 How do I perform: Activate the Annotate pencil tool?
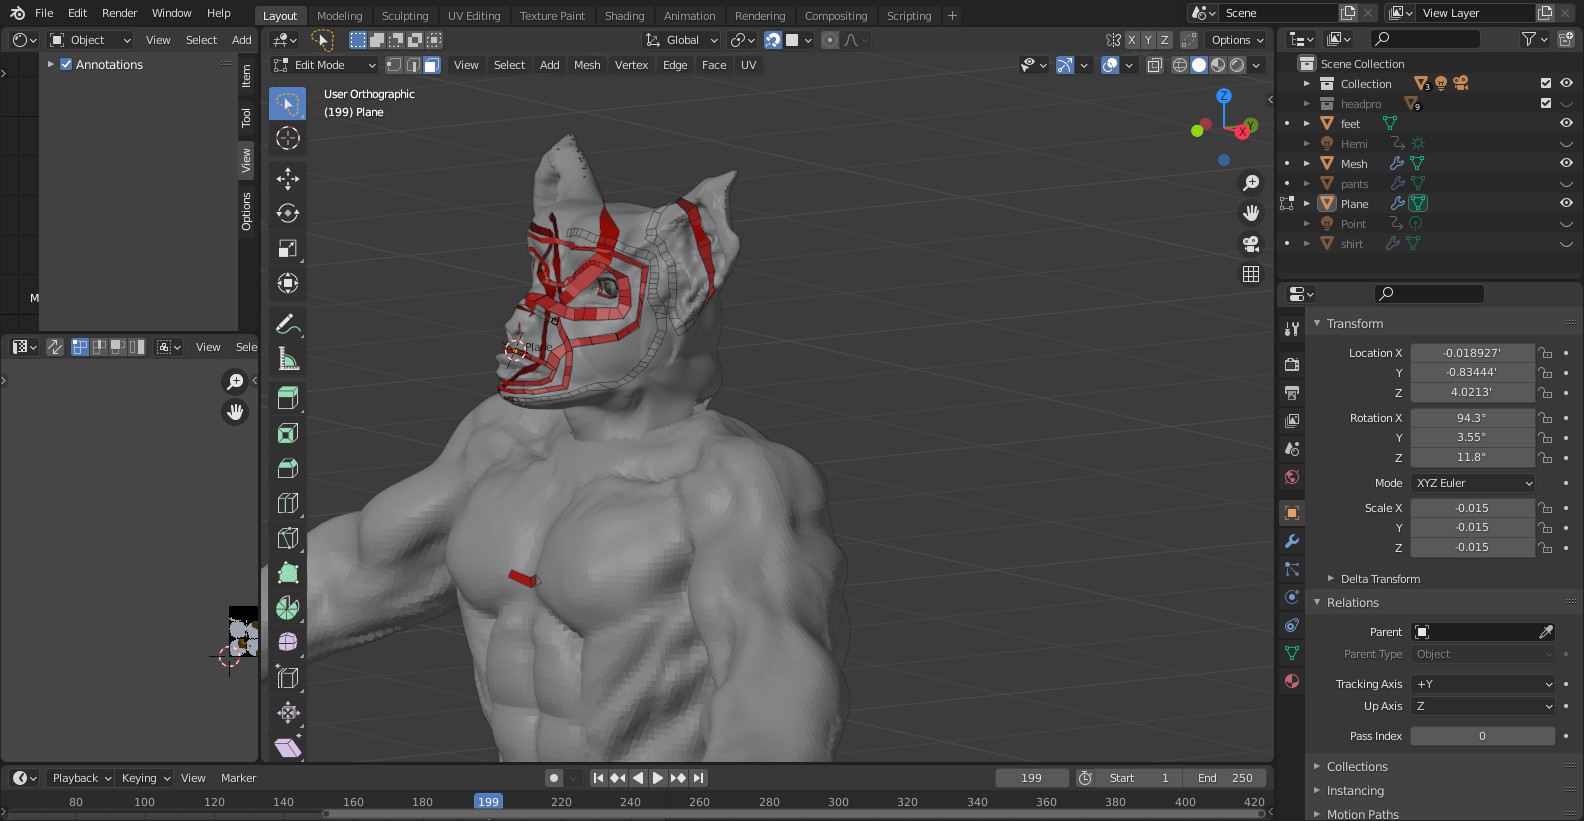point(288,324)
